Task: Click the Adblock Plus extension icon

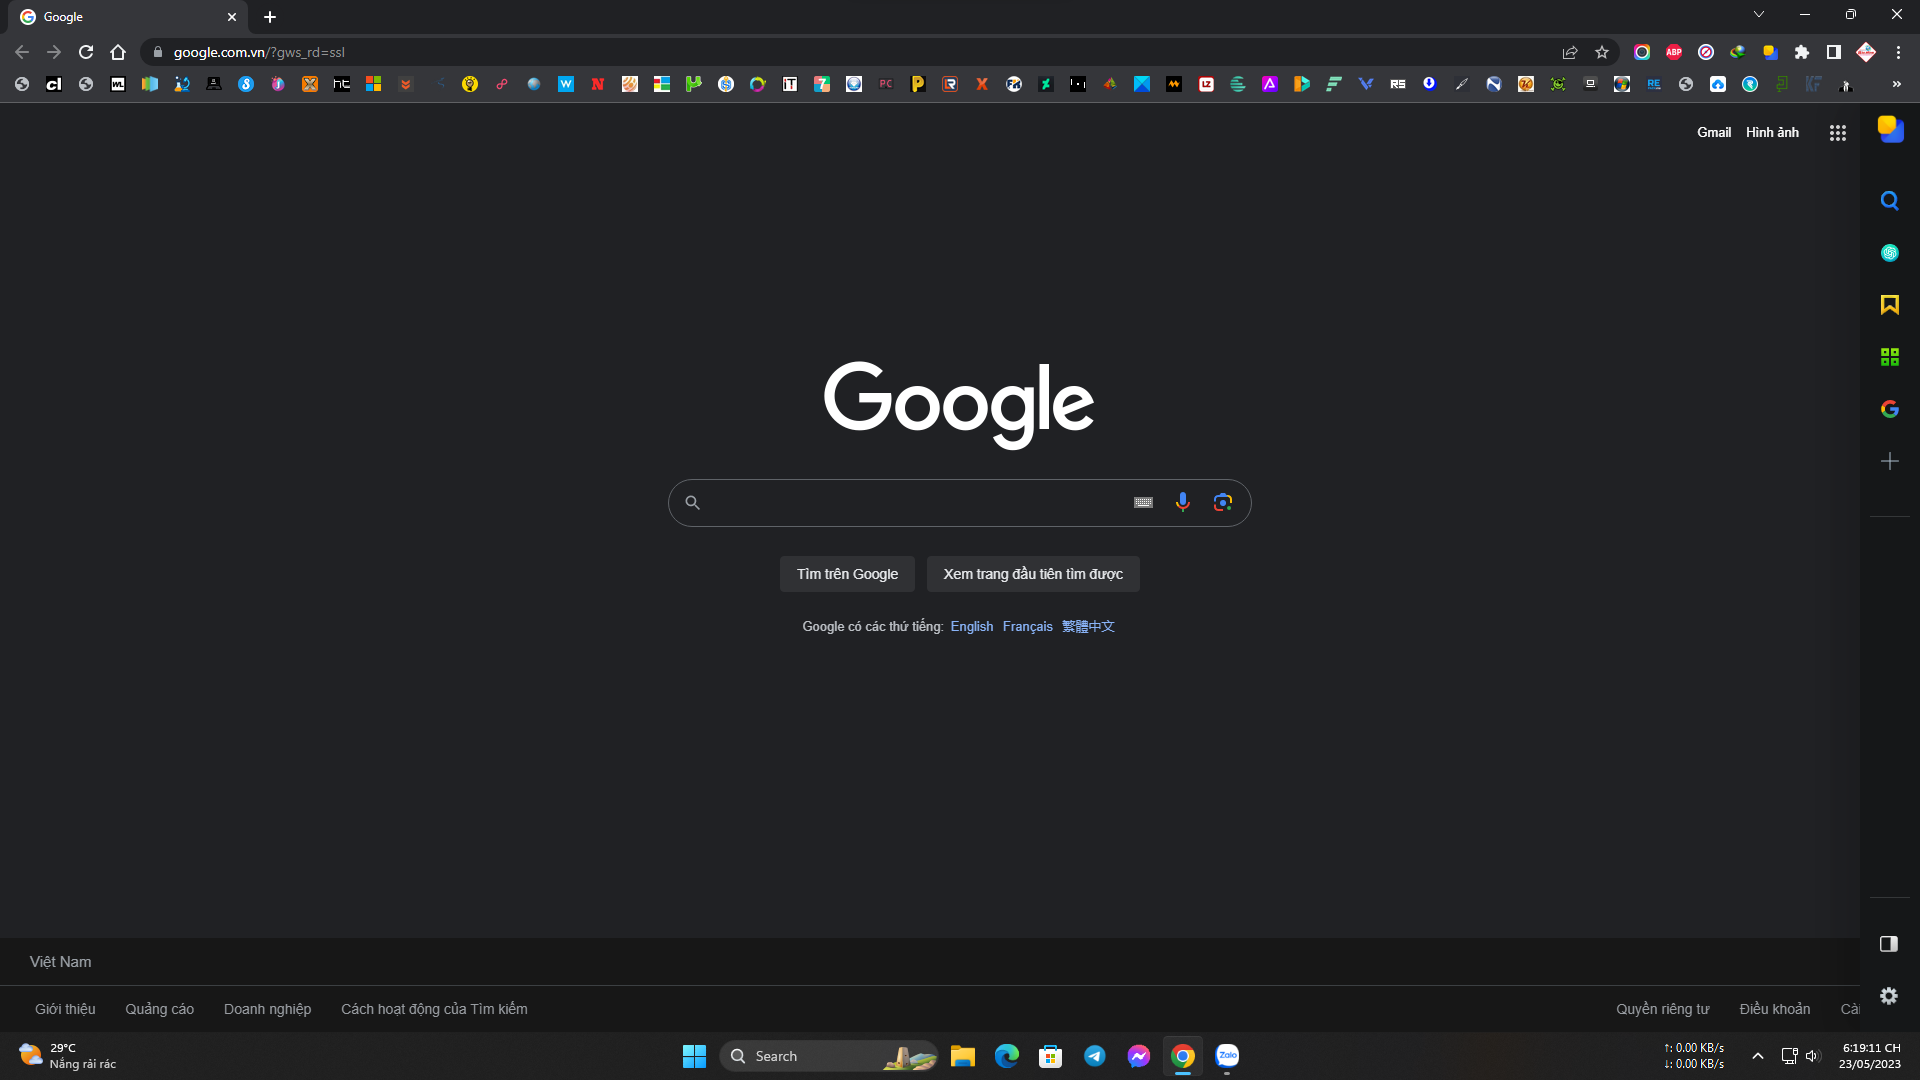Action: click(1674, 52)
